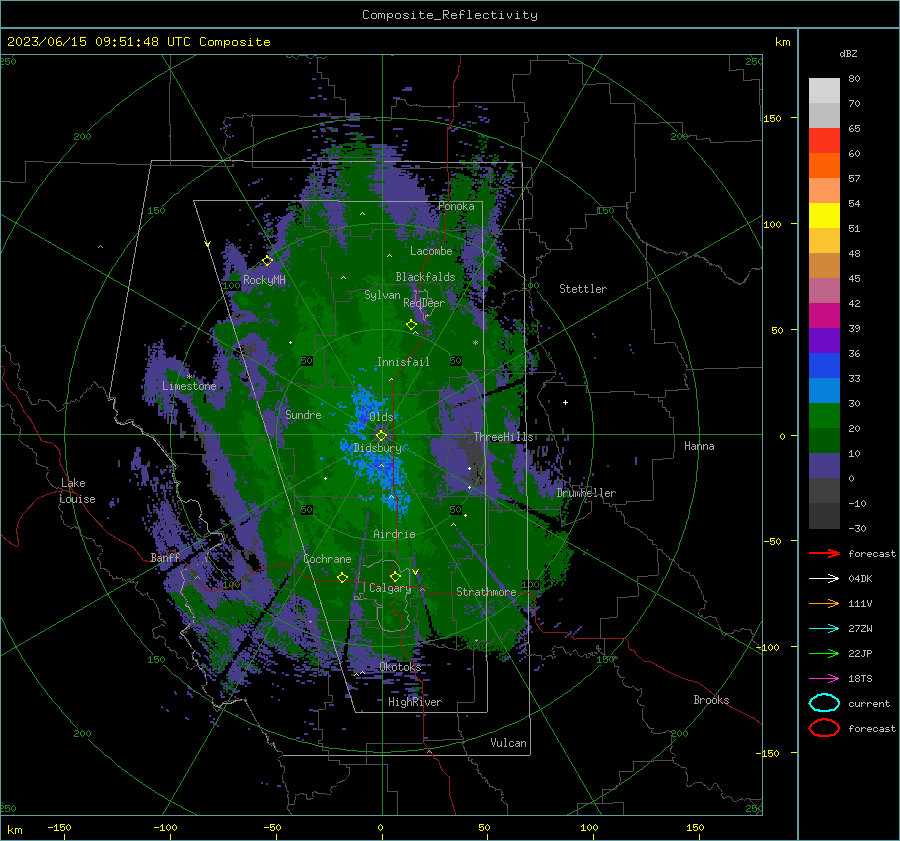Click the Lake Louise label

77,491
